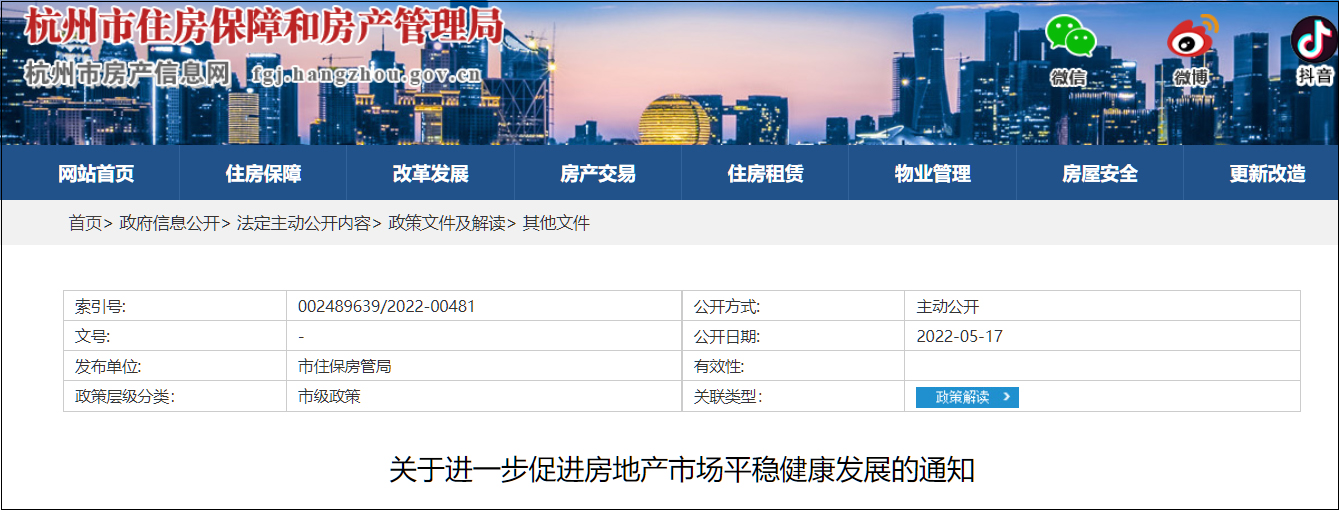Click the 政府信息公开 breadcrumb link
Screen dimensions: 1339x510
169,223
